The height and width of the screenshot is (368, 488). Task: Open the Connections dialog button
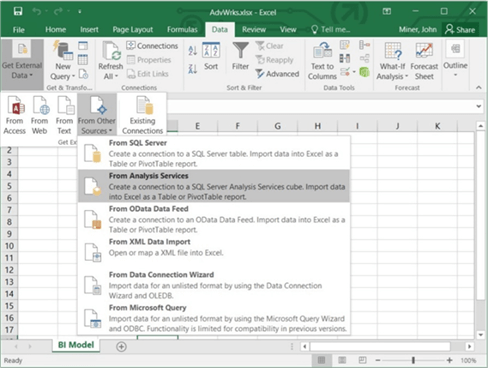pos(152,46)
